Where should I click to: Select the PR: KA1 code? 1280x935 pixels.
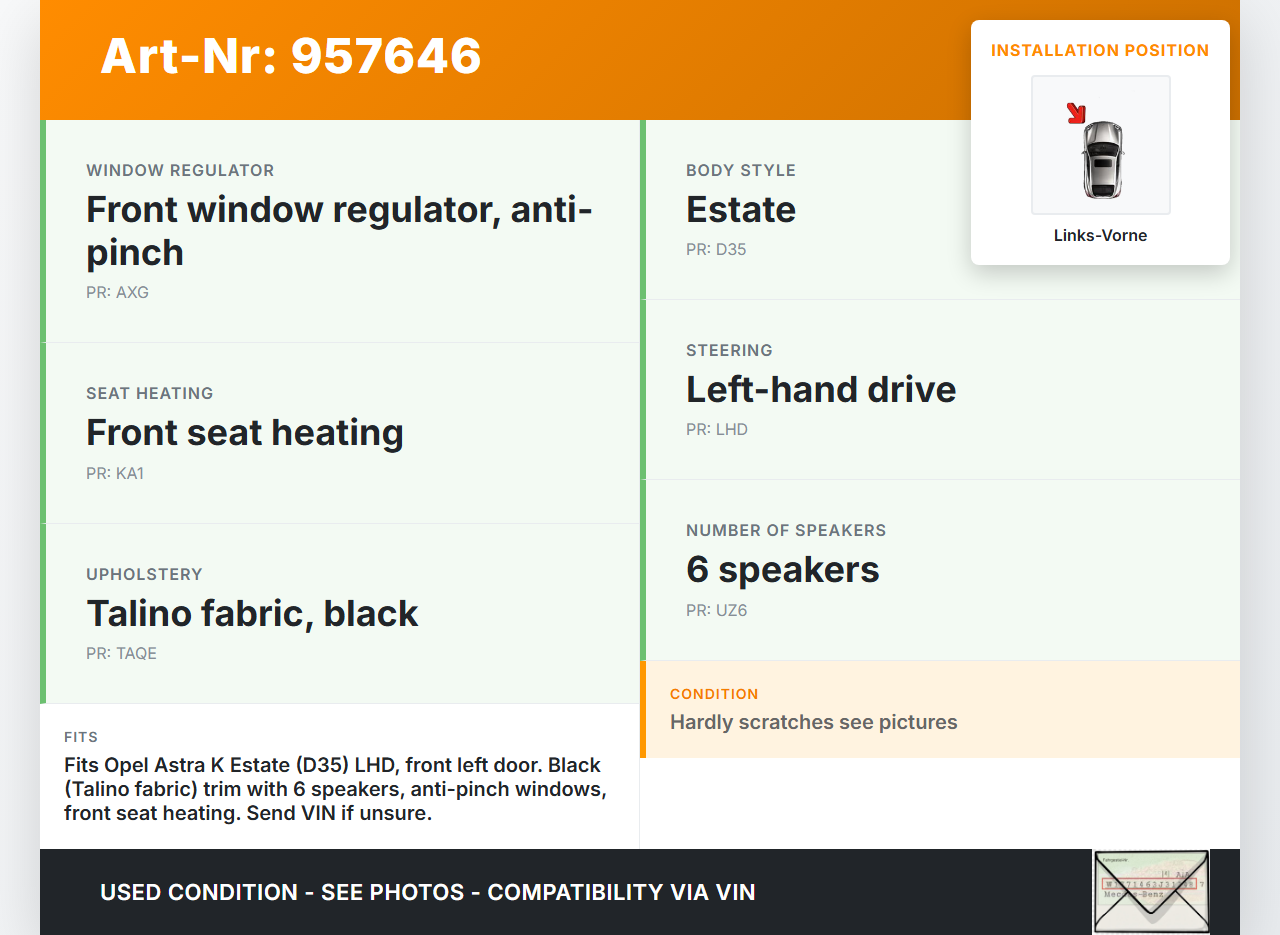[115, 474]
